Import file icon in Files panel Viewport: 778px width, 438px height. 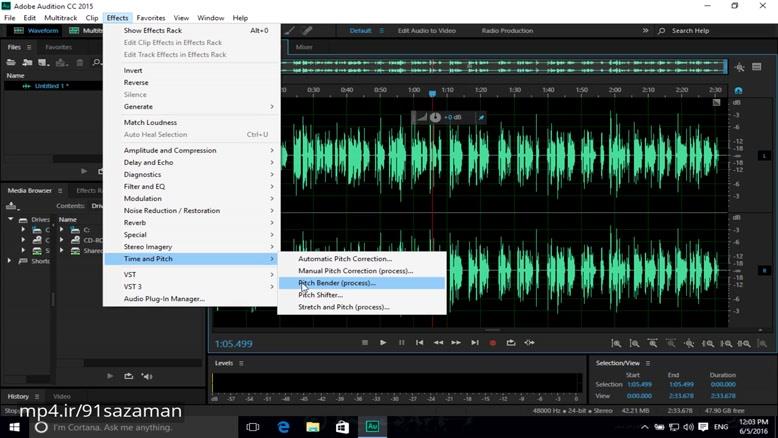[x=27, y=63]
